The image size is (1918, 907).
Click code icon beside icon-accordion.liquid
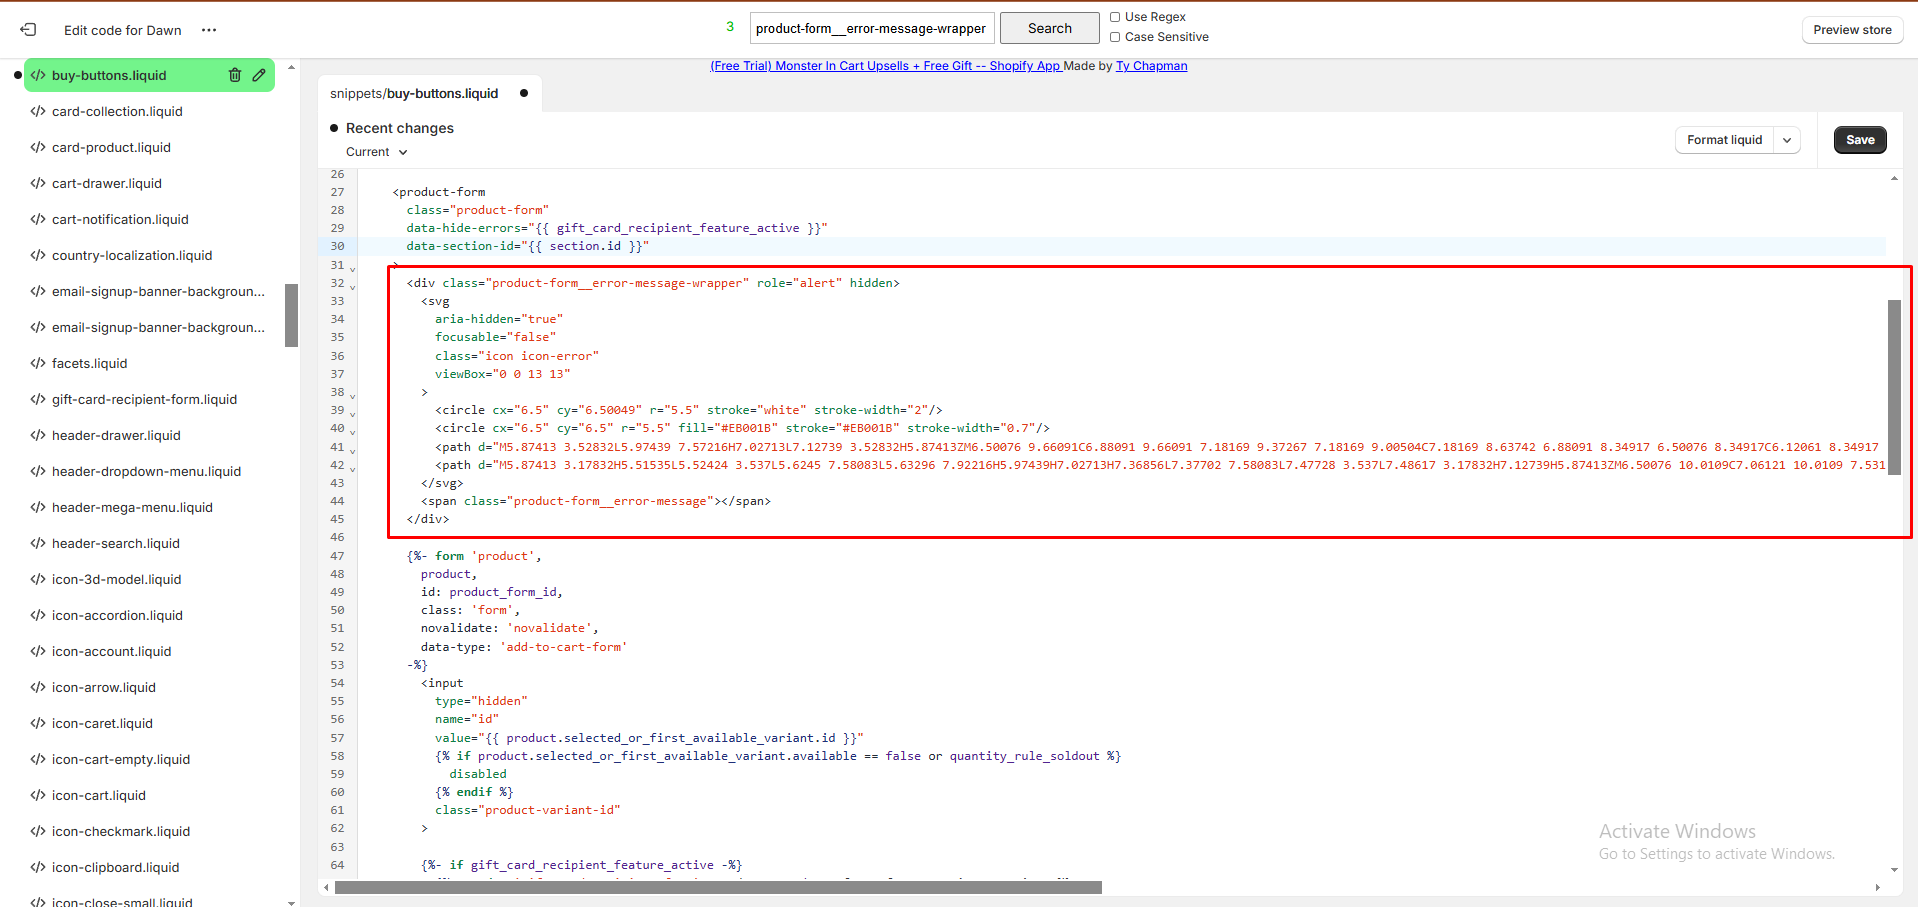[x=38, y=615]
